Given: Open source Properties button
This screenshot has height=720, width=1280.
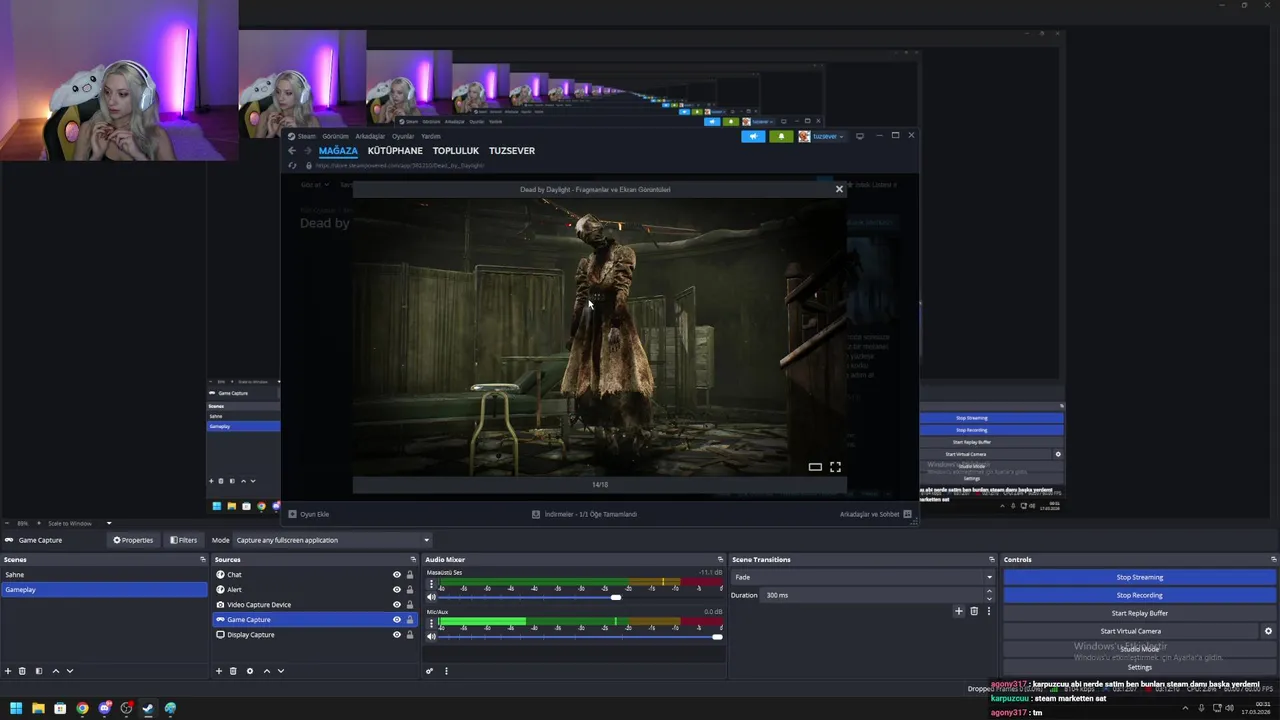Looking at the screenshot, I should [134, 540].
